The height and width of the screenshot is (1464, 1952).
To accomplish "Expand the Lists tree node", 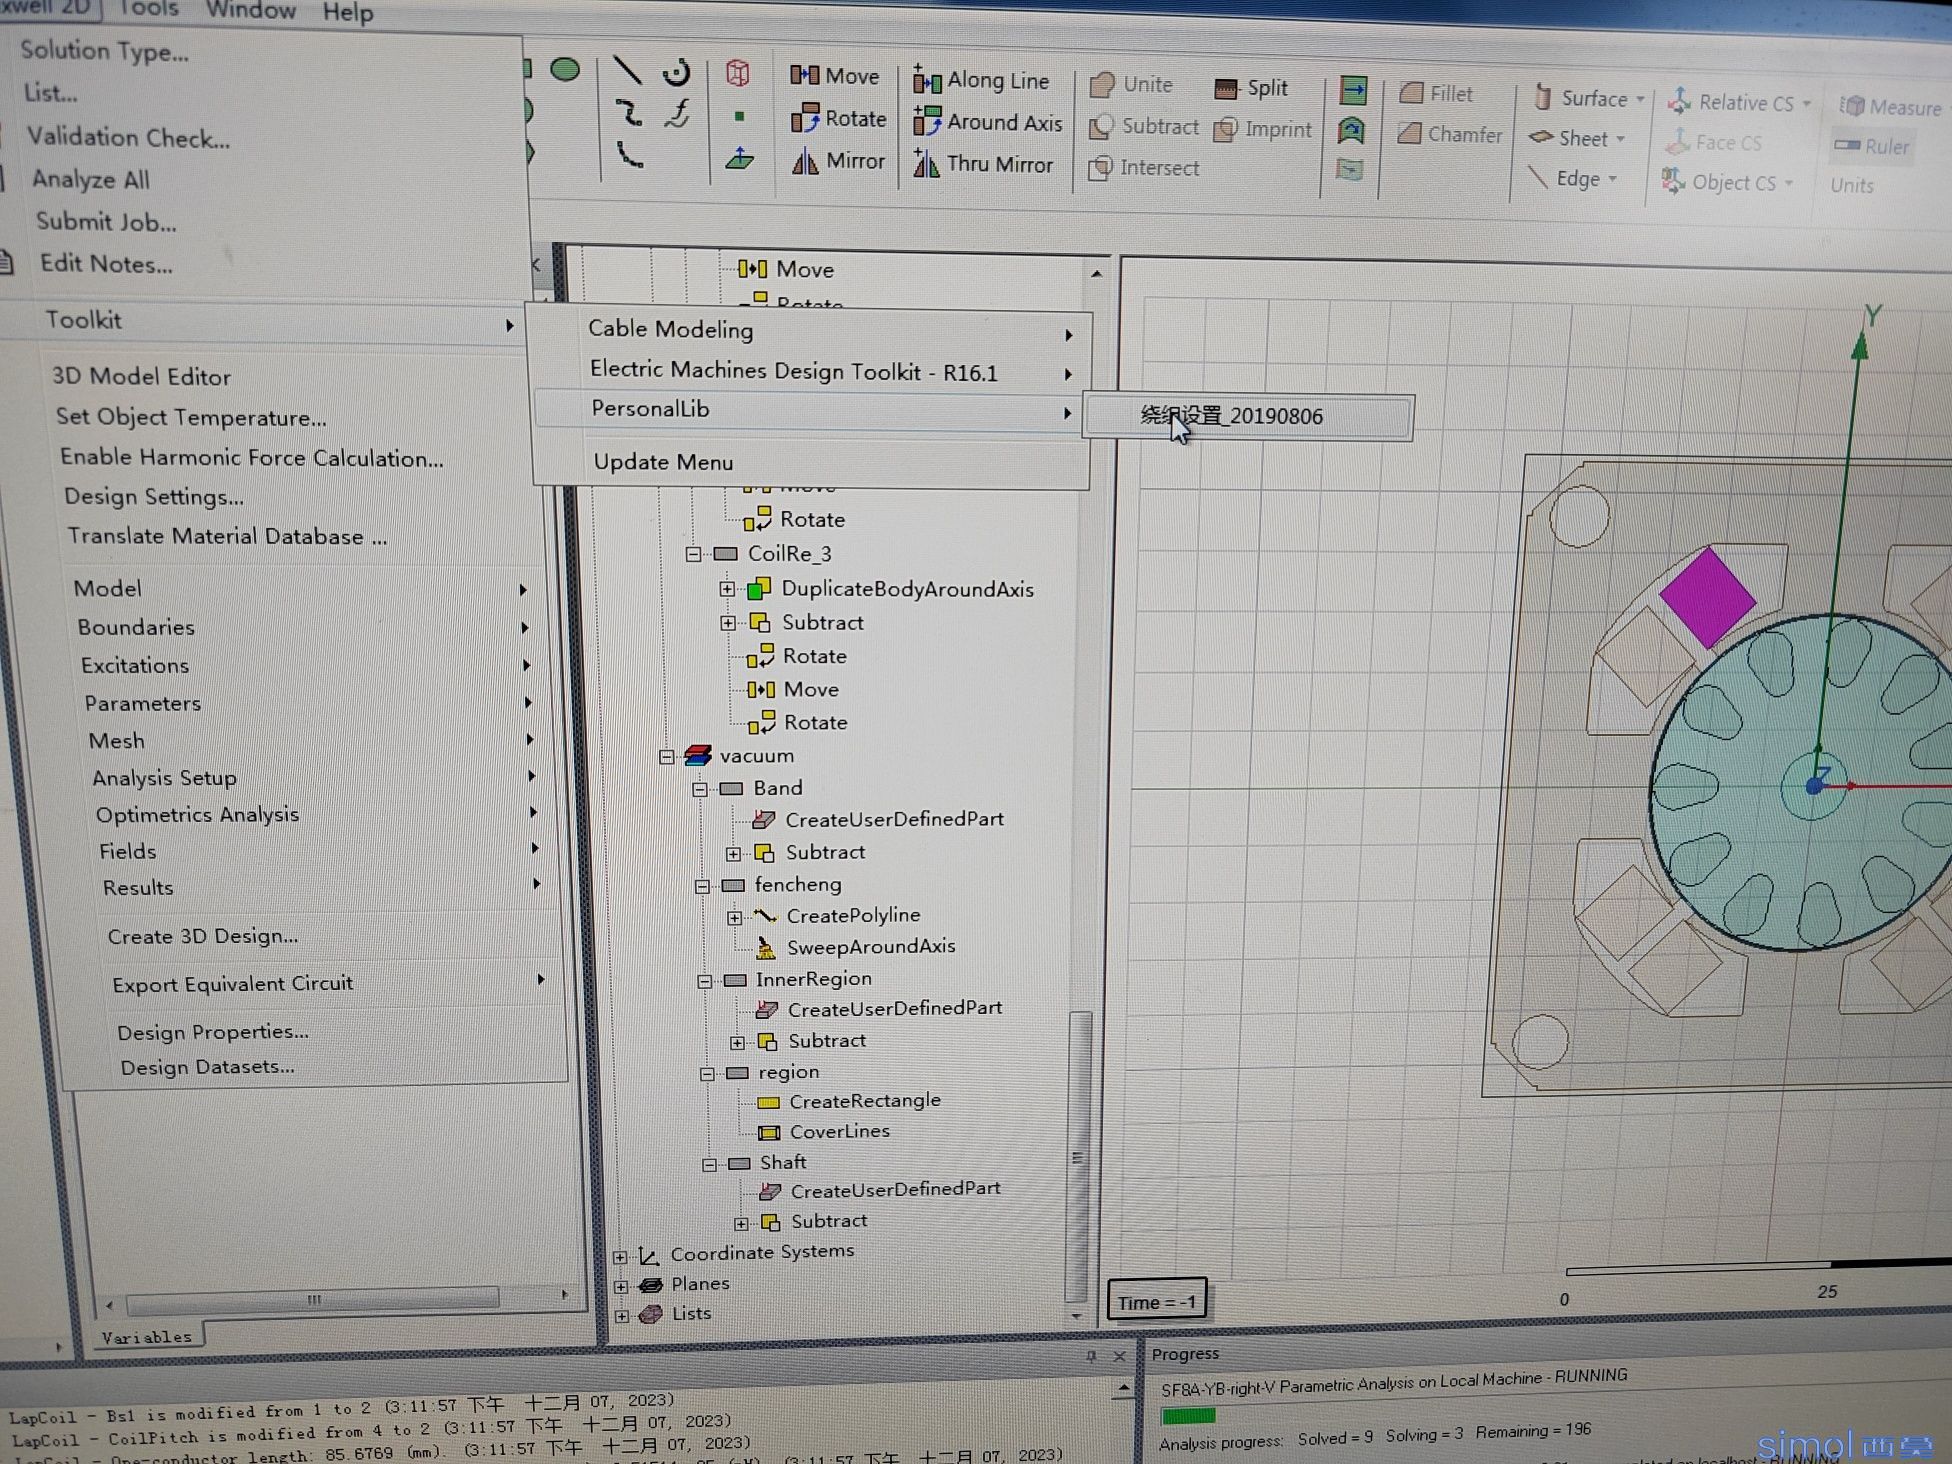I will click(622, 1316).
